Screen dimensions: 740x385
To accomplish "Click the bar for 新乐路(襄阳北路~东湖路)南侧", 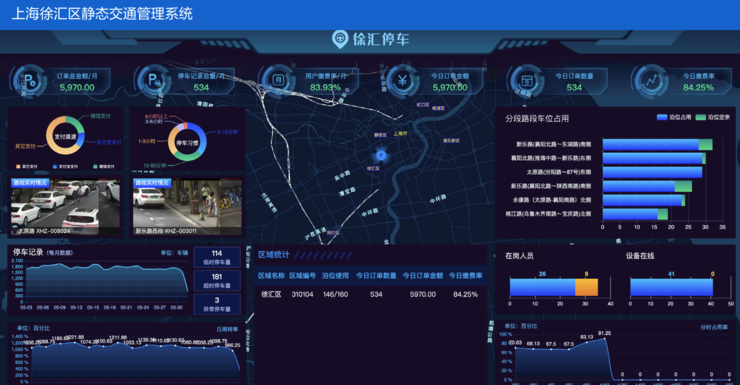I will 657,144.
